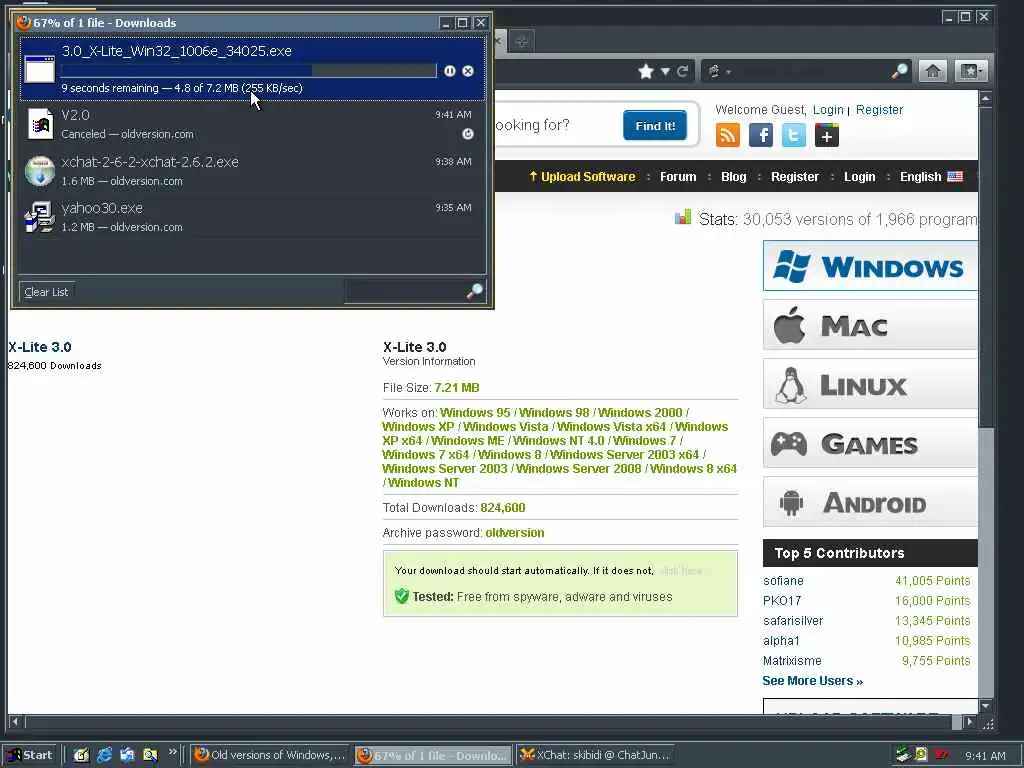The width and height of the screenshot is (1024, 768).
Task: Open the Twitter icon link
Action: click(794, 135)
